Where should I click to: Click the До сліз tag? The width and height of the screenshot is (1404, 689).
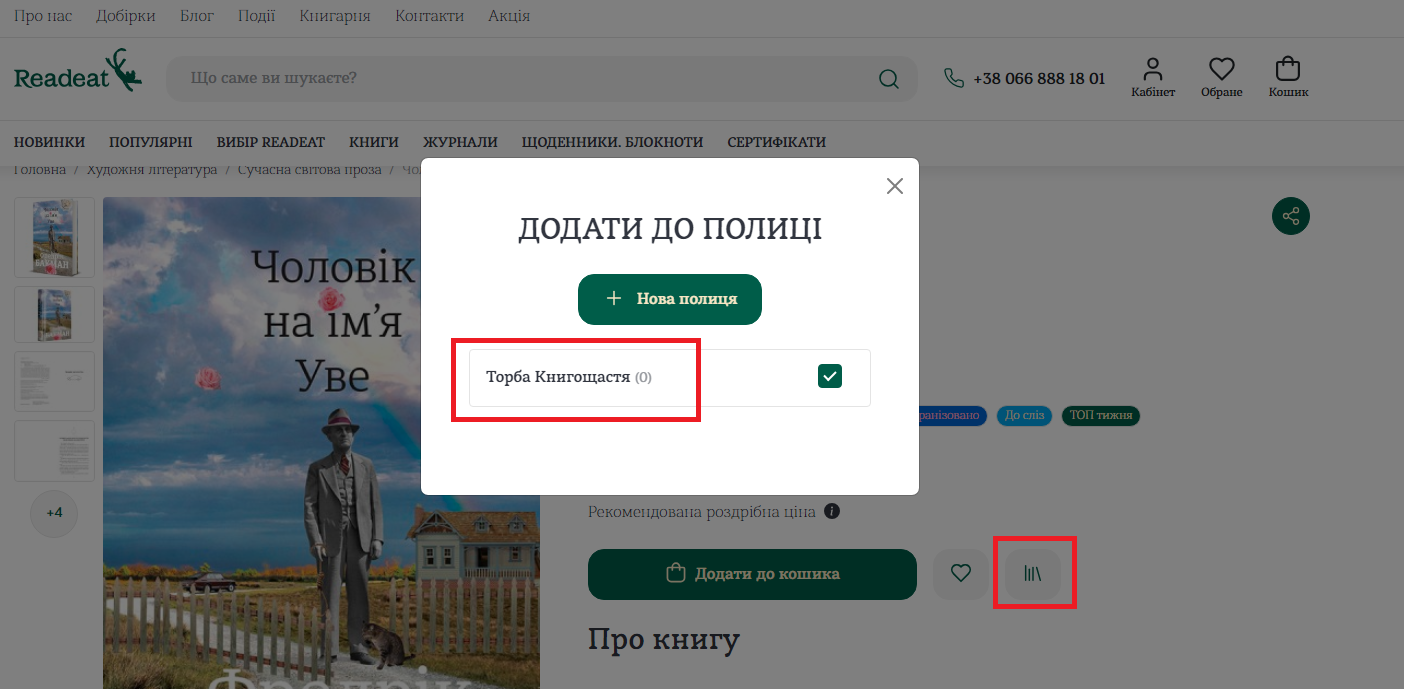click(x=1024, y=415)
